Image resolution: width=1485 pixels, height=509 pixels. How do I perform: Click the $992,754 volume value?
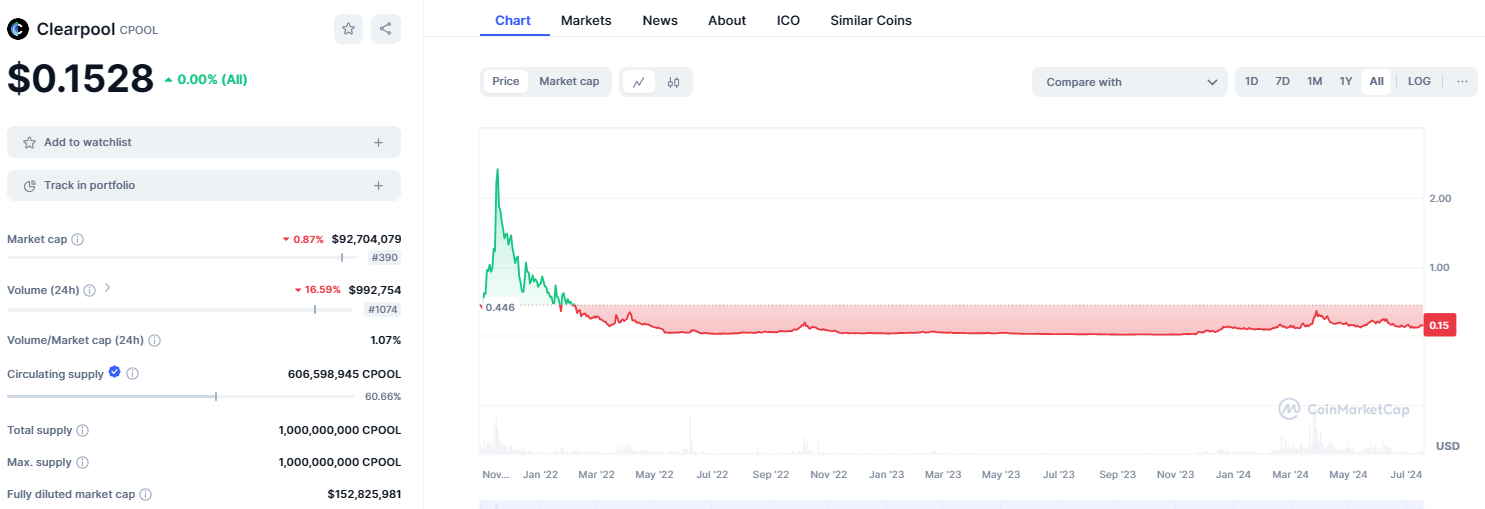[x=375, y=290]
